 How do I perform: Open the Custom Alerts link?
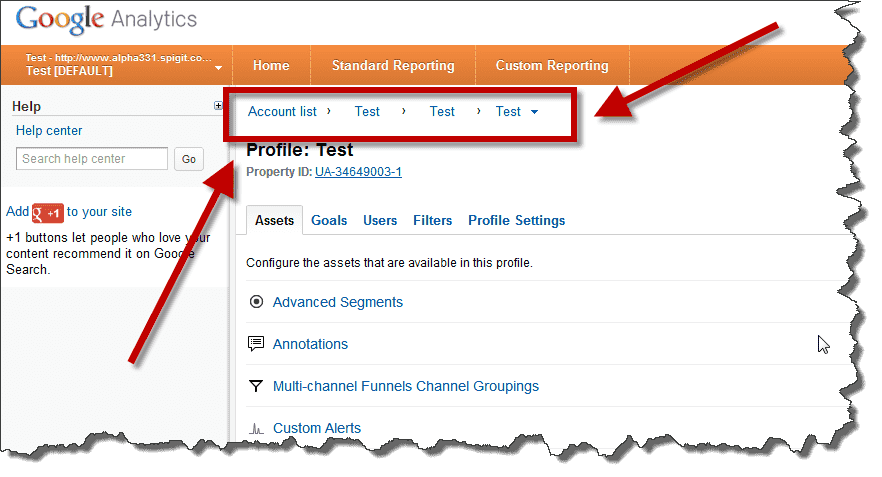tap(317, 428)
